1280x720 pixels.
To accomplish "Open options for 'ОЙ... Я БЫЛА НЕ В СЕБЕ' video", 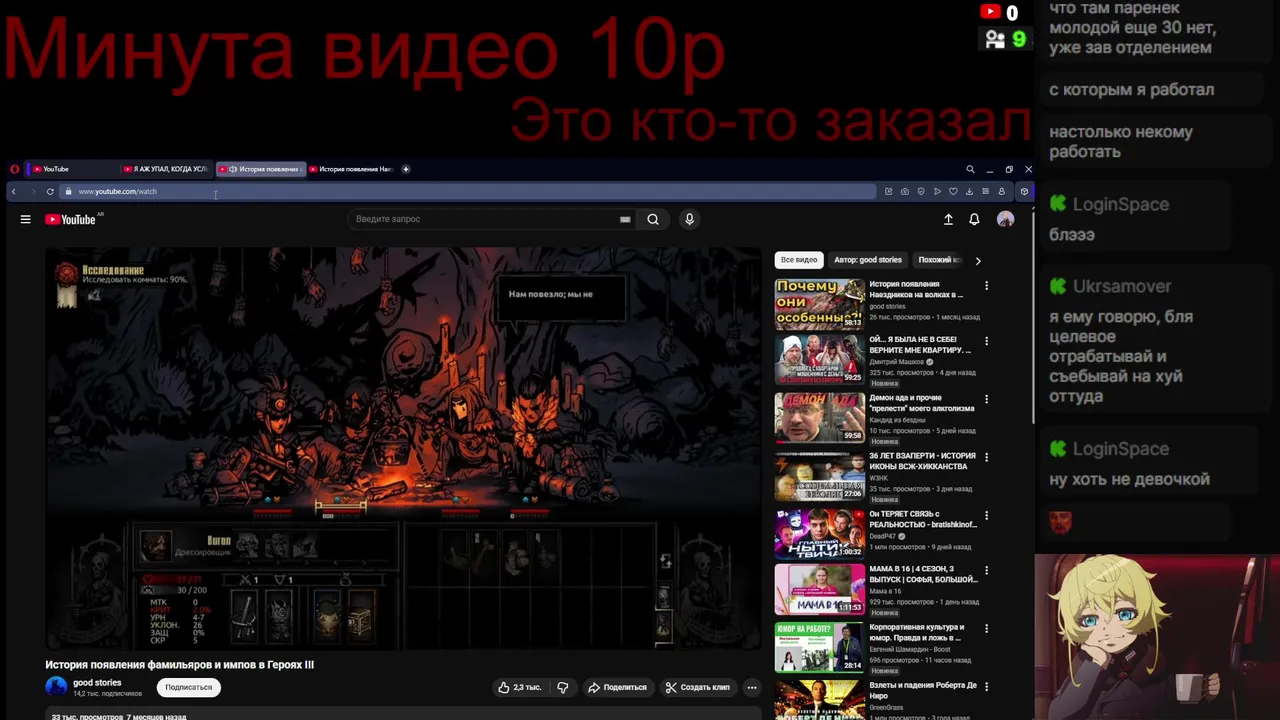I will [x=986, y=341].
